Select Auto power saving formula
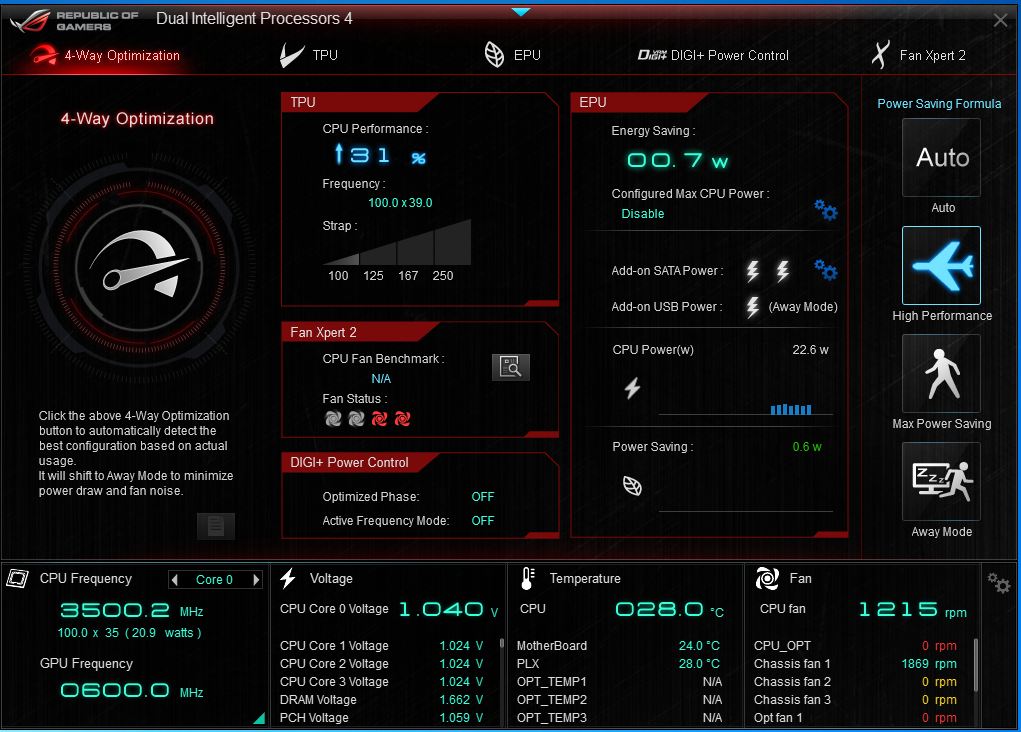The image size is (1021, 732). pos(942,158)
